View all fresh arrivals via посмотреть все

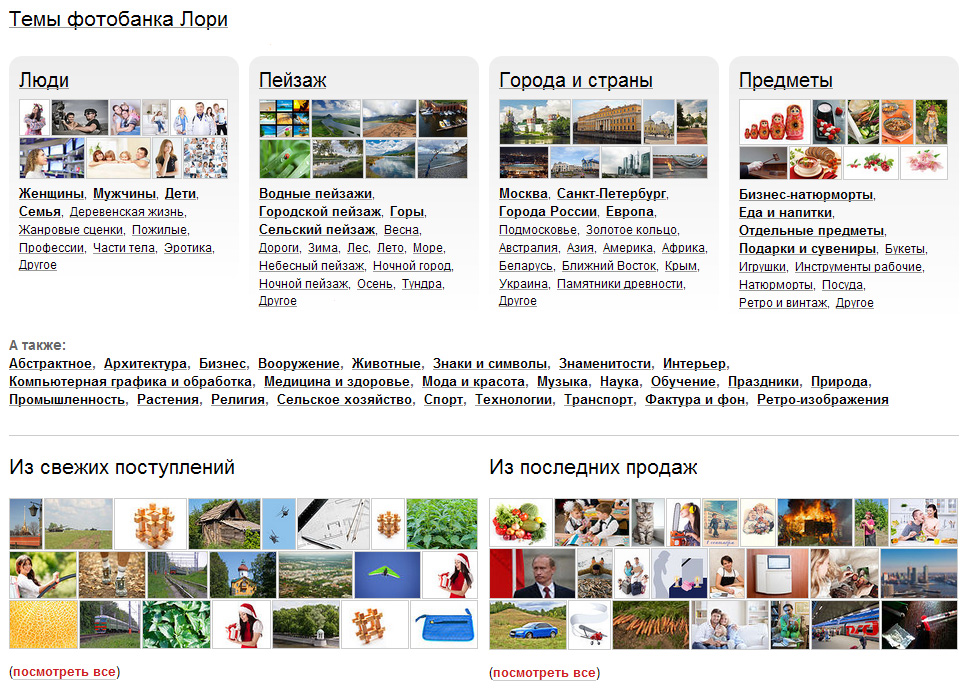(65, 671)
